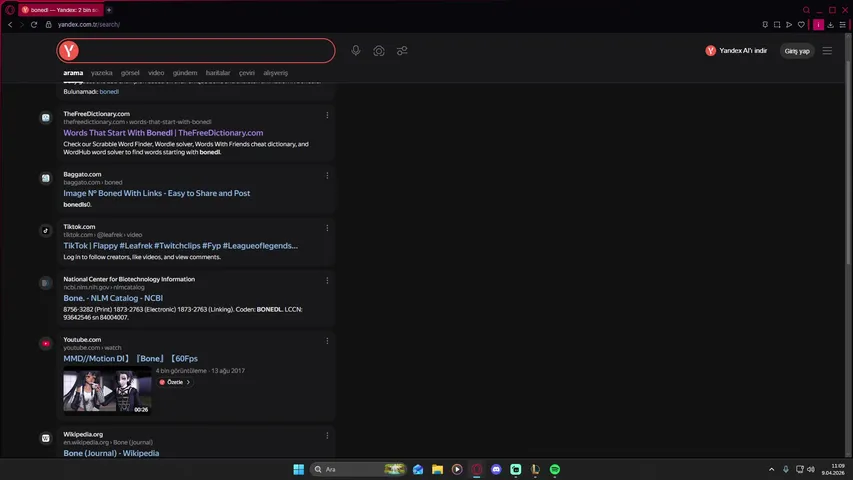This screenshot has width=853, height=480.
Task: Open File Explorer from the taskbar
Action: pos(437,469)
